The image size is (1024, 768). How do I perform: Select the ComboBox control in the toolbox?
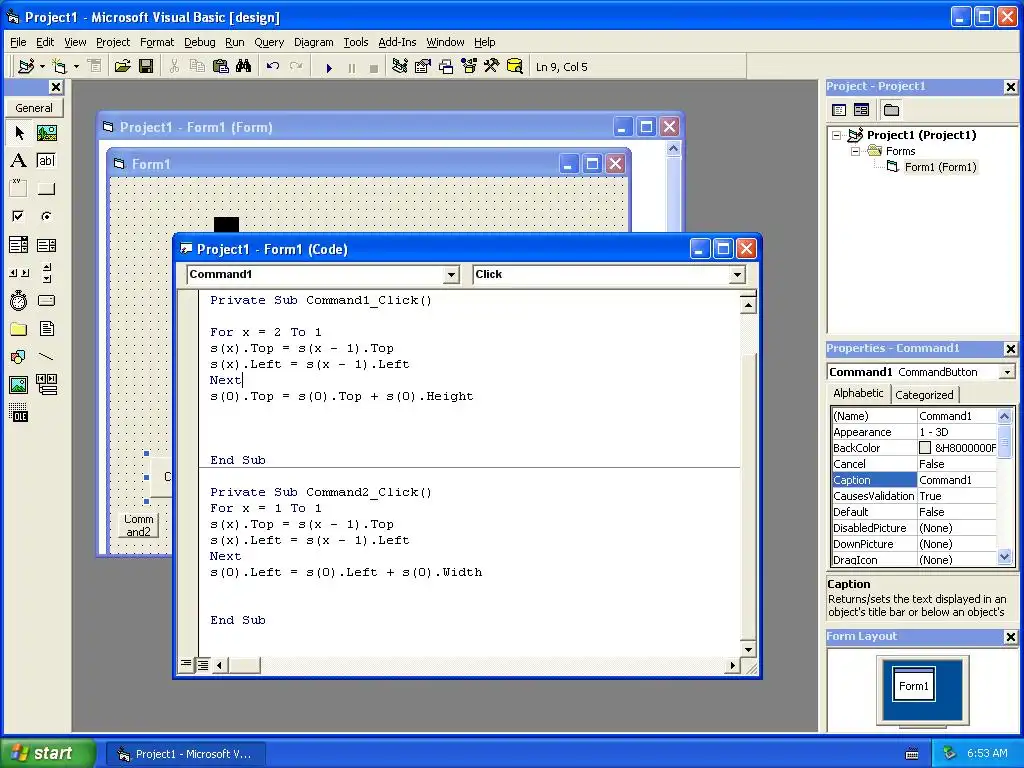[19, 245]
